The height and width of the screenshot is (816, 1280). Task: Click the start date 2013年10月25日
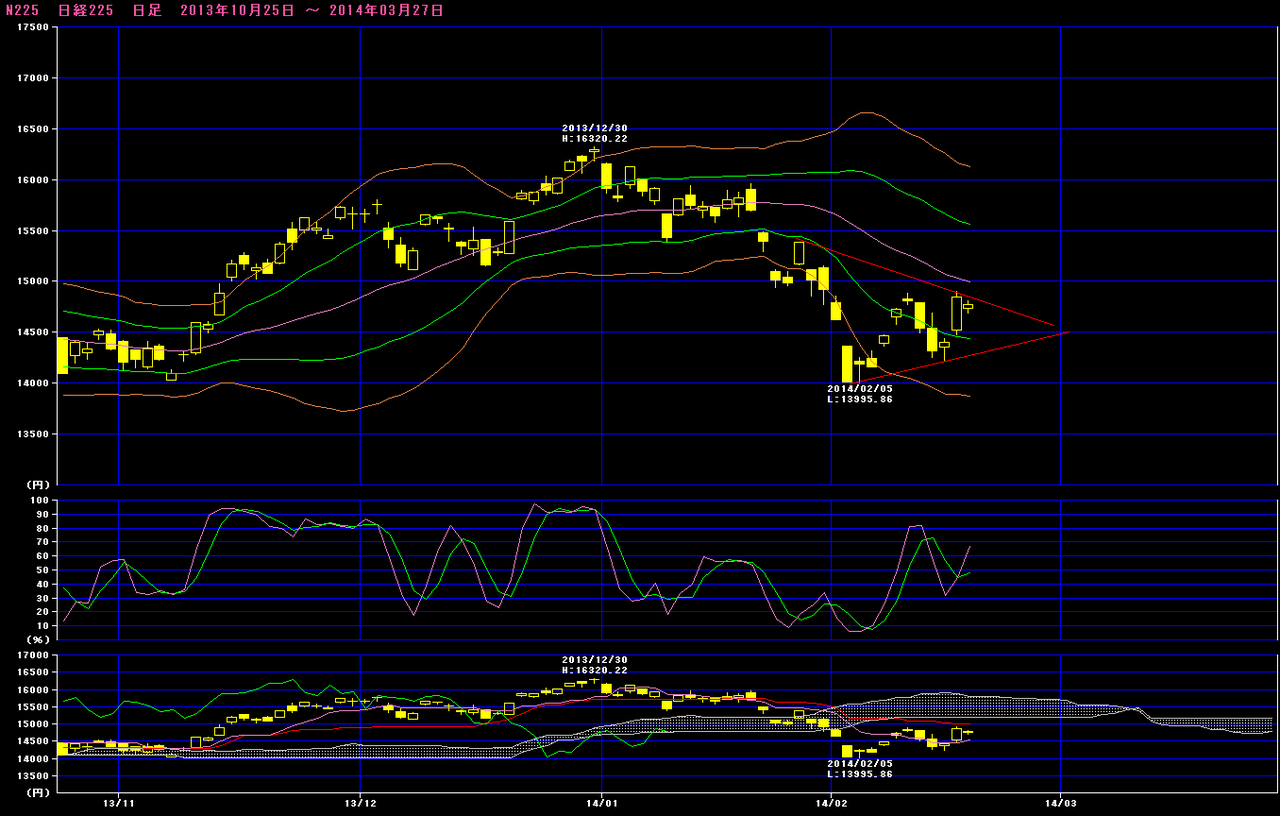pyautogui.click(x=237, y=10)
